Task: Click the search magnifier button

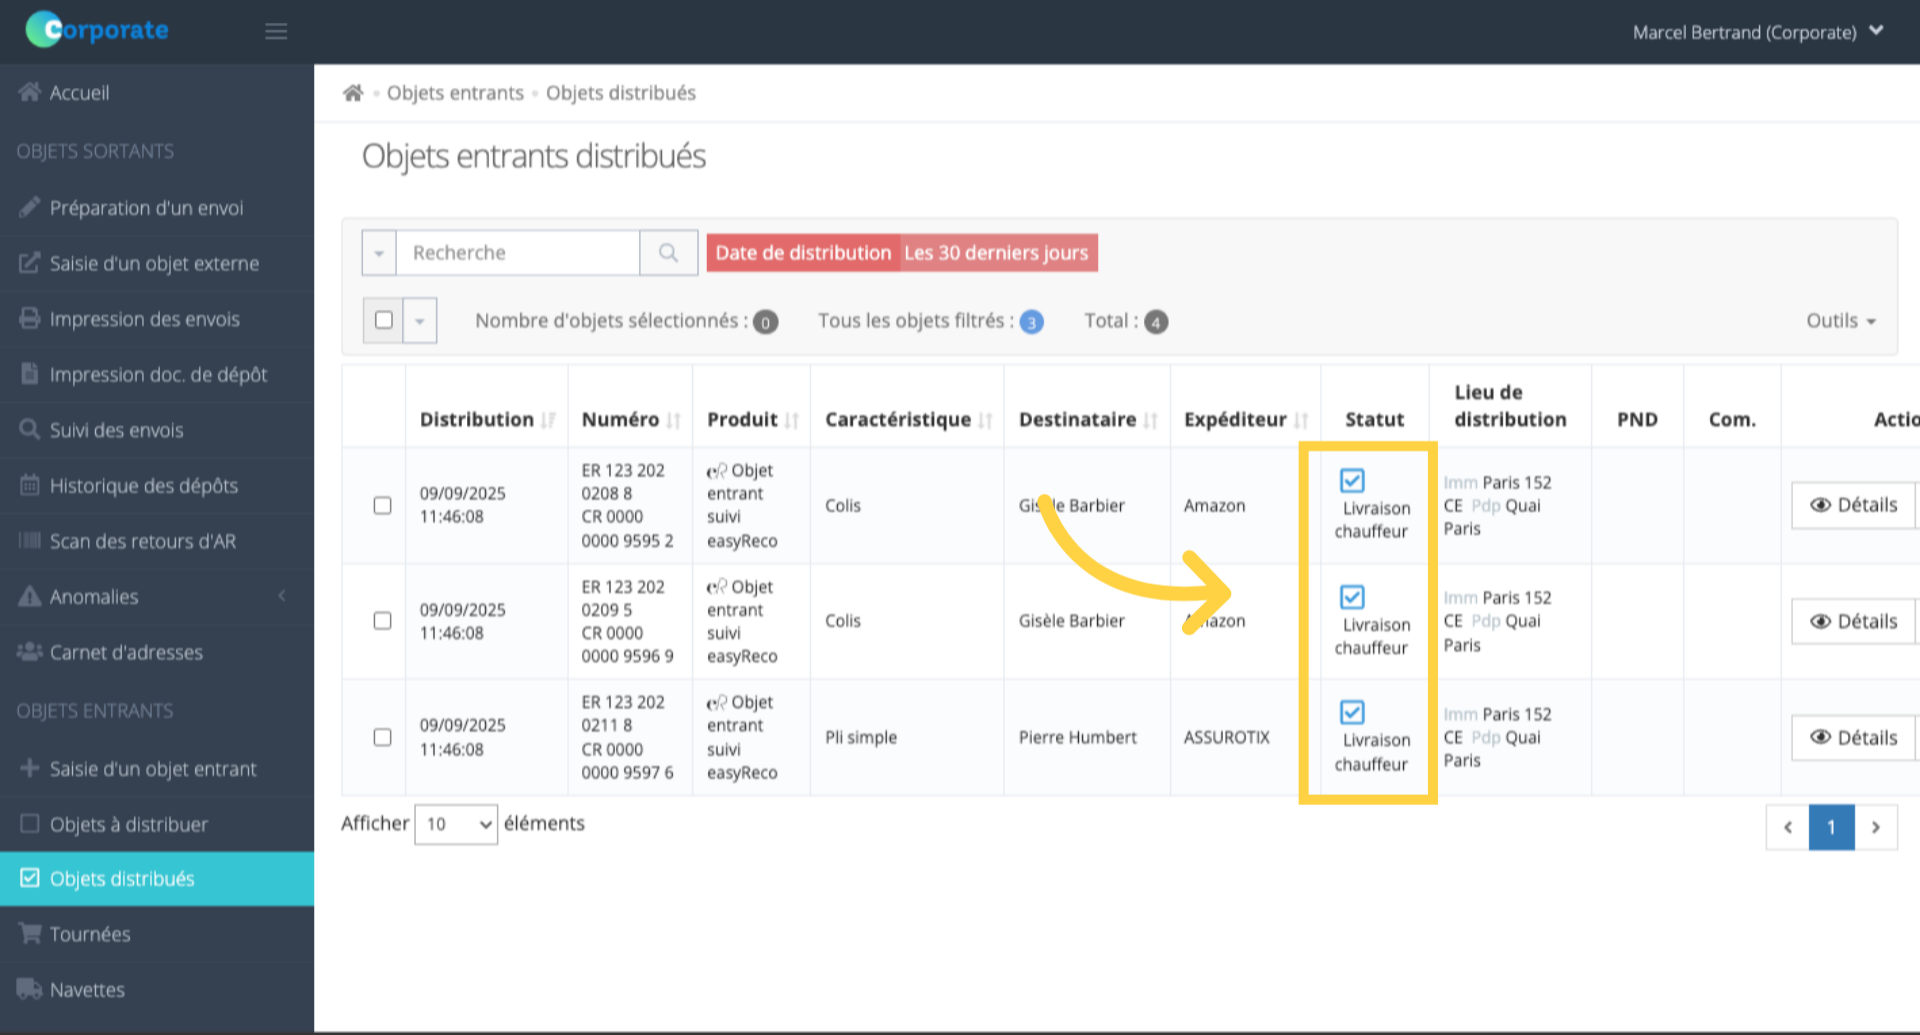Action: (x=668, y=253)
